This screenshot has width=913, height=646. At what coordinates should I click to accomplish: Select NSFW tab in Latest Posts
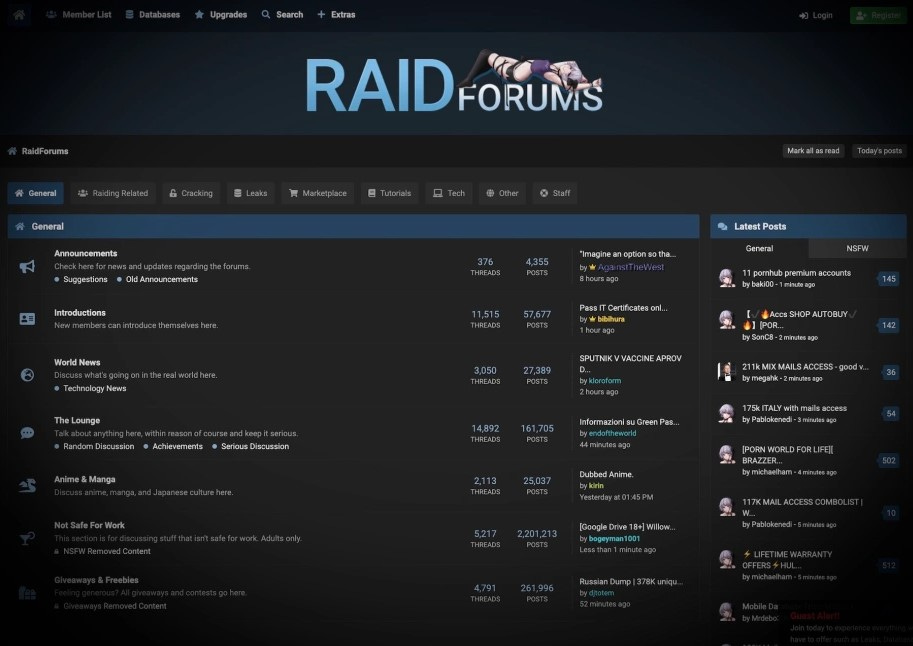(857, 248)
